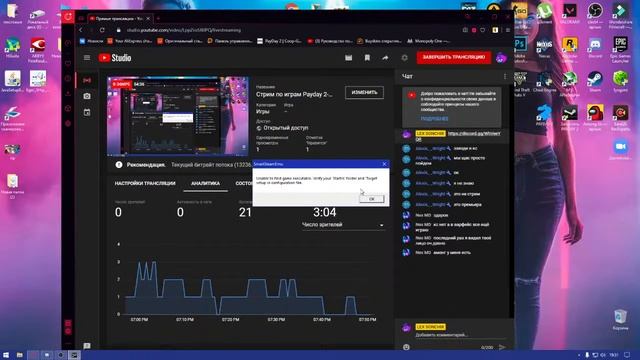This screenshot has width=640, height=360.
Task: Close the SmartSteamEmu error dialog
Action: coord(384,164)
